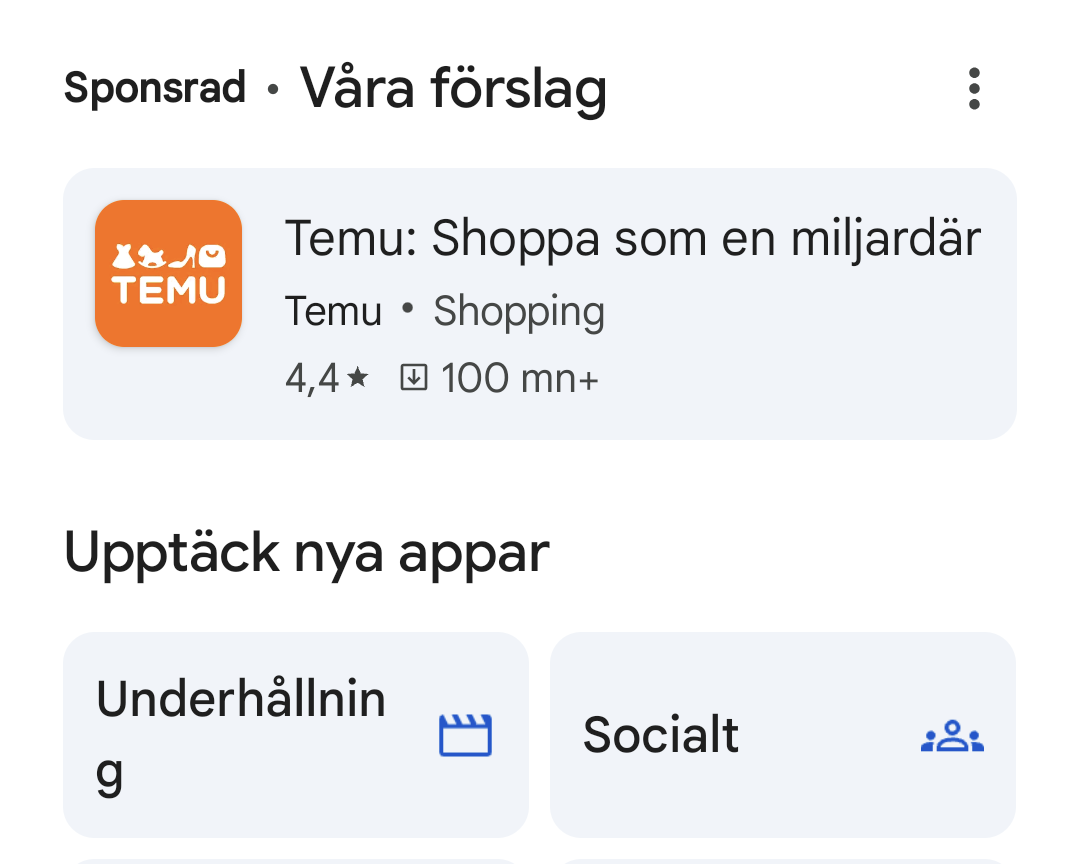Tap the partially visible chip below Underhållning

tap(296, 860)
